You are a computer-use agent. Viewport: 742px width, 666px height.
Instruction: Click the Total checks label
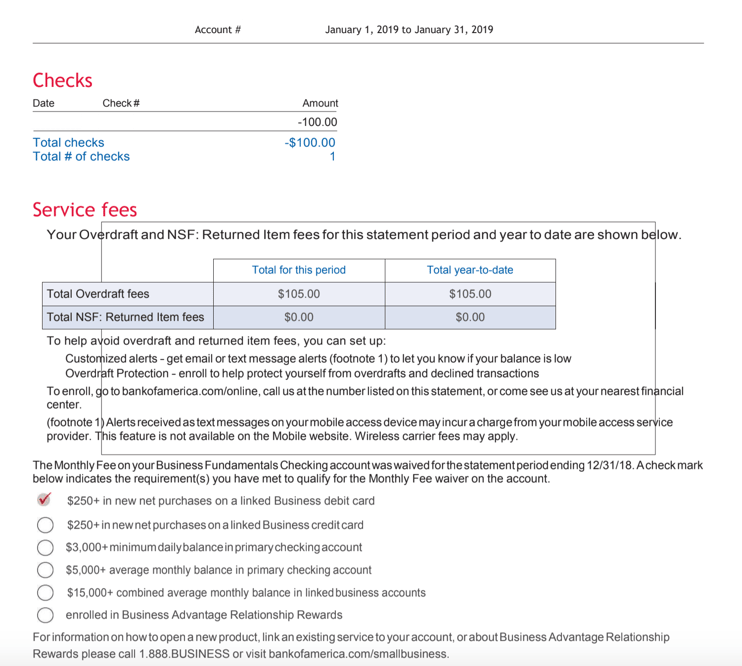(x=69, y=142)
